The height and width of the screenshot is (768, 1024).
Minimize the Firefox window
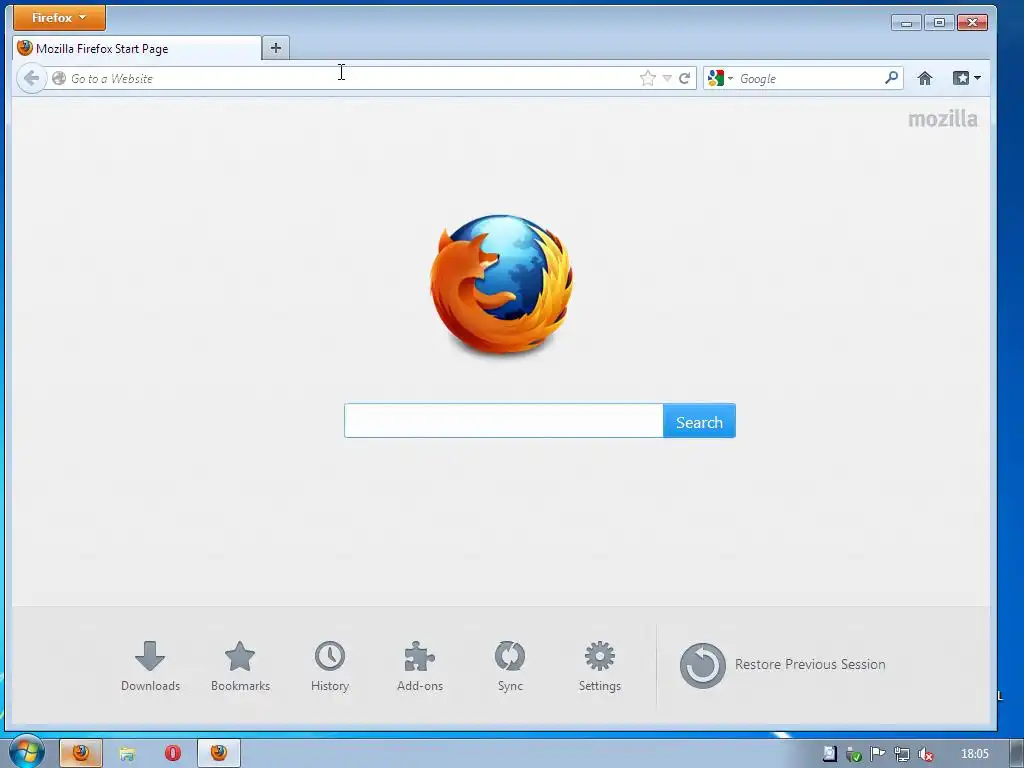pyautogui.click(x=906, y=23)
